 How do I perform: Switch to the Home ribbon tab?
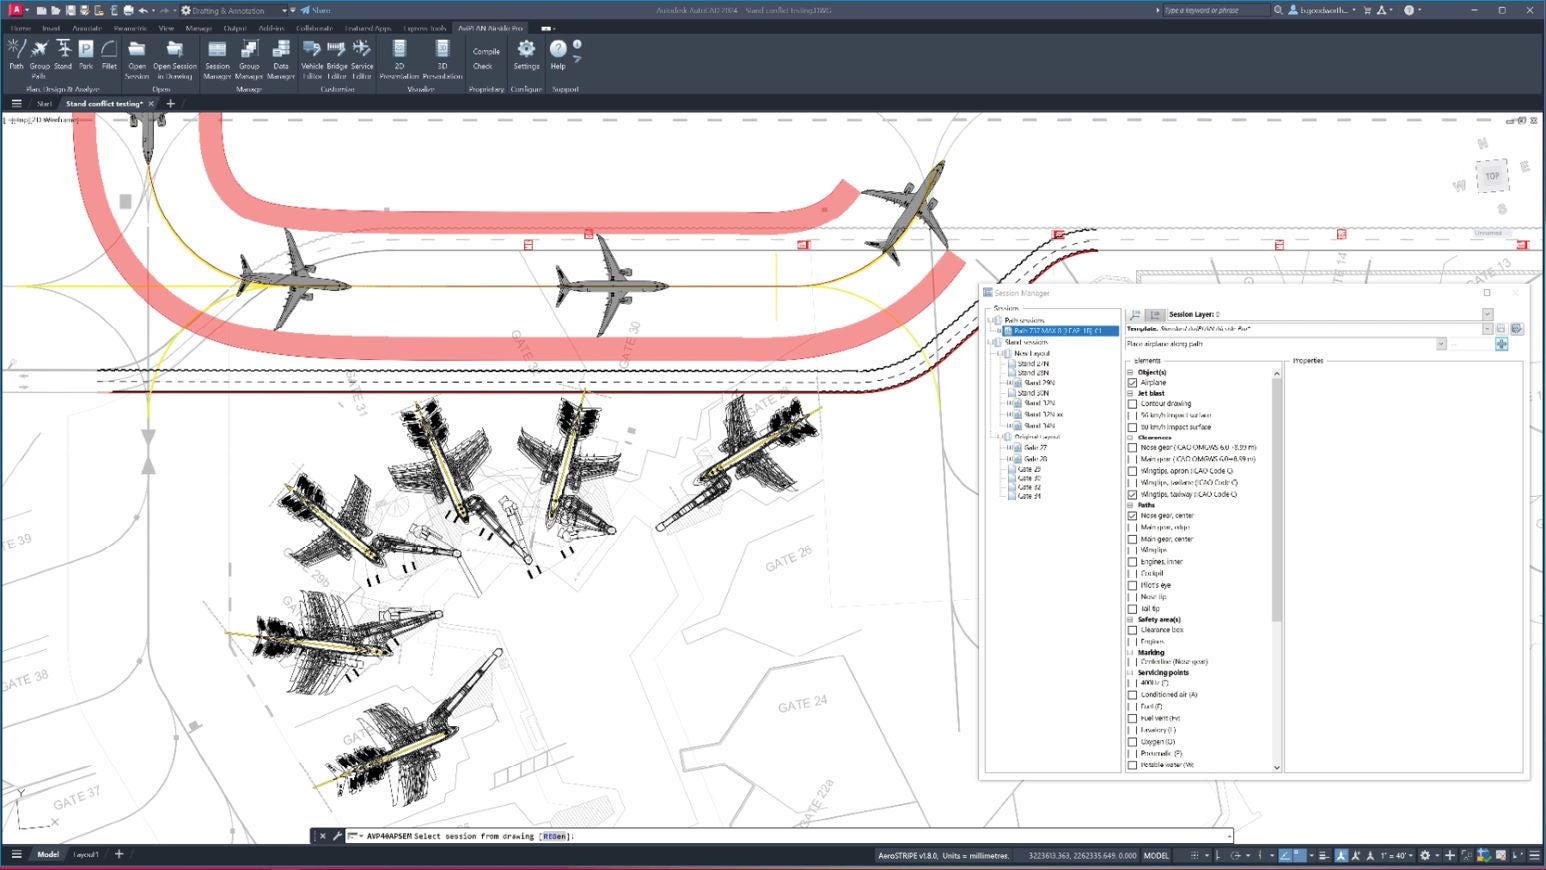point(20,28)
